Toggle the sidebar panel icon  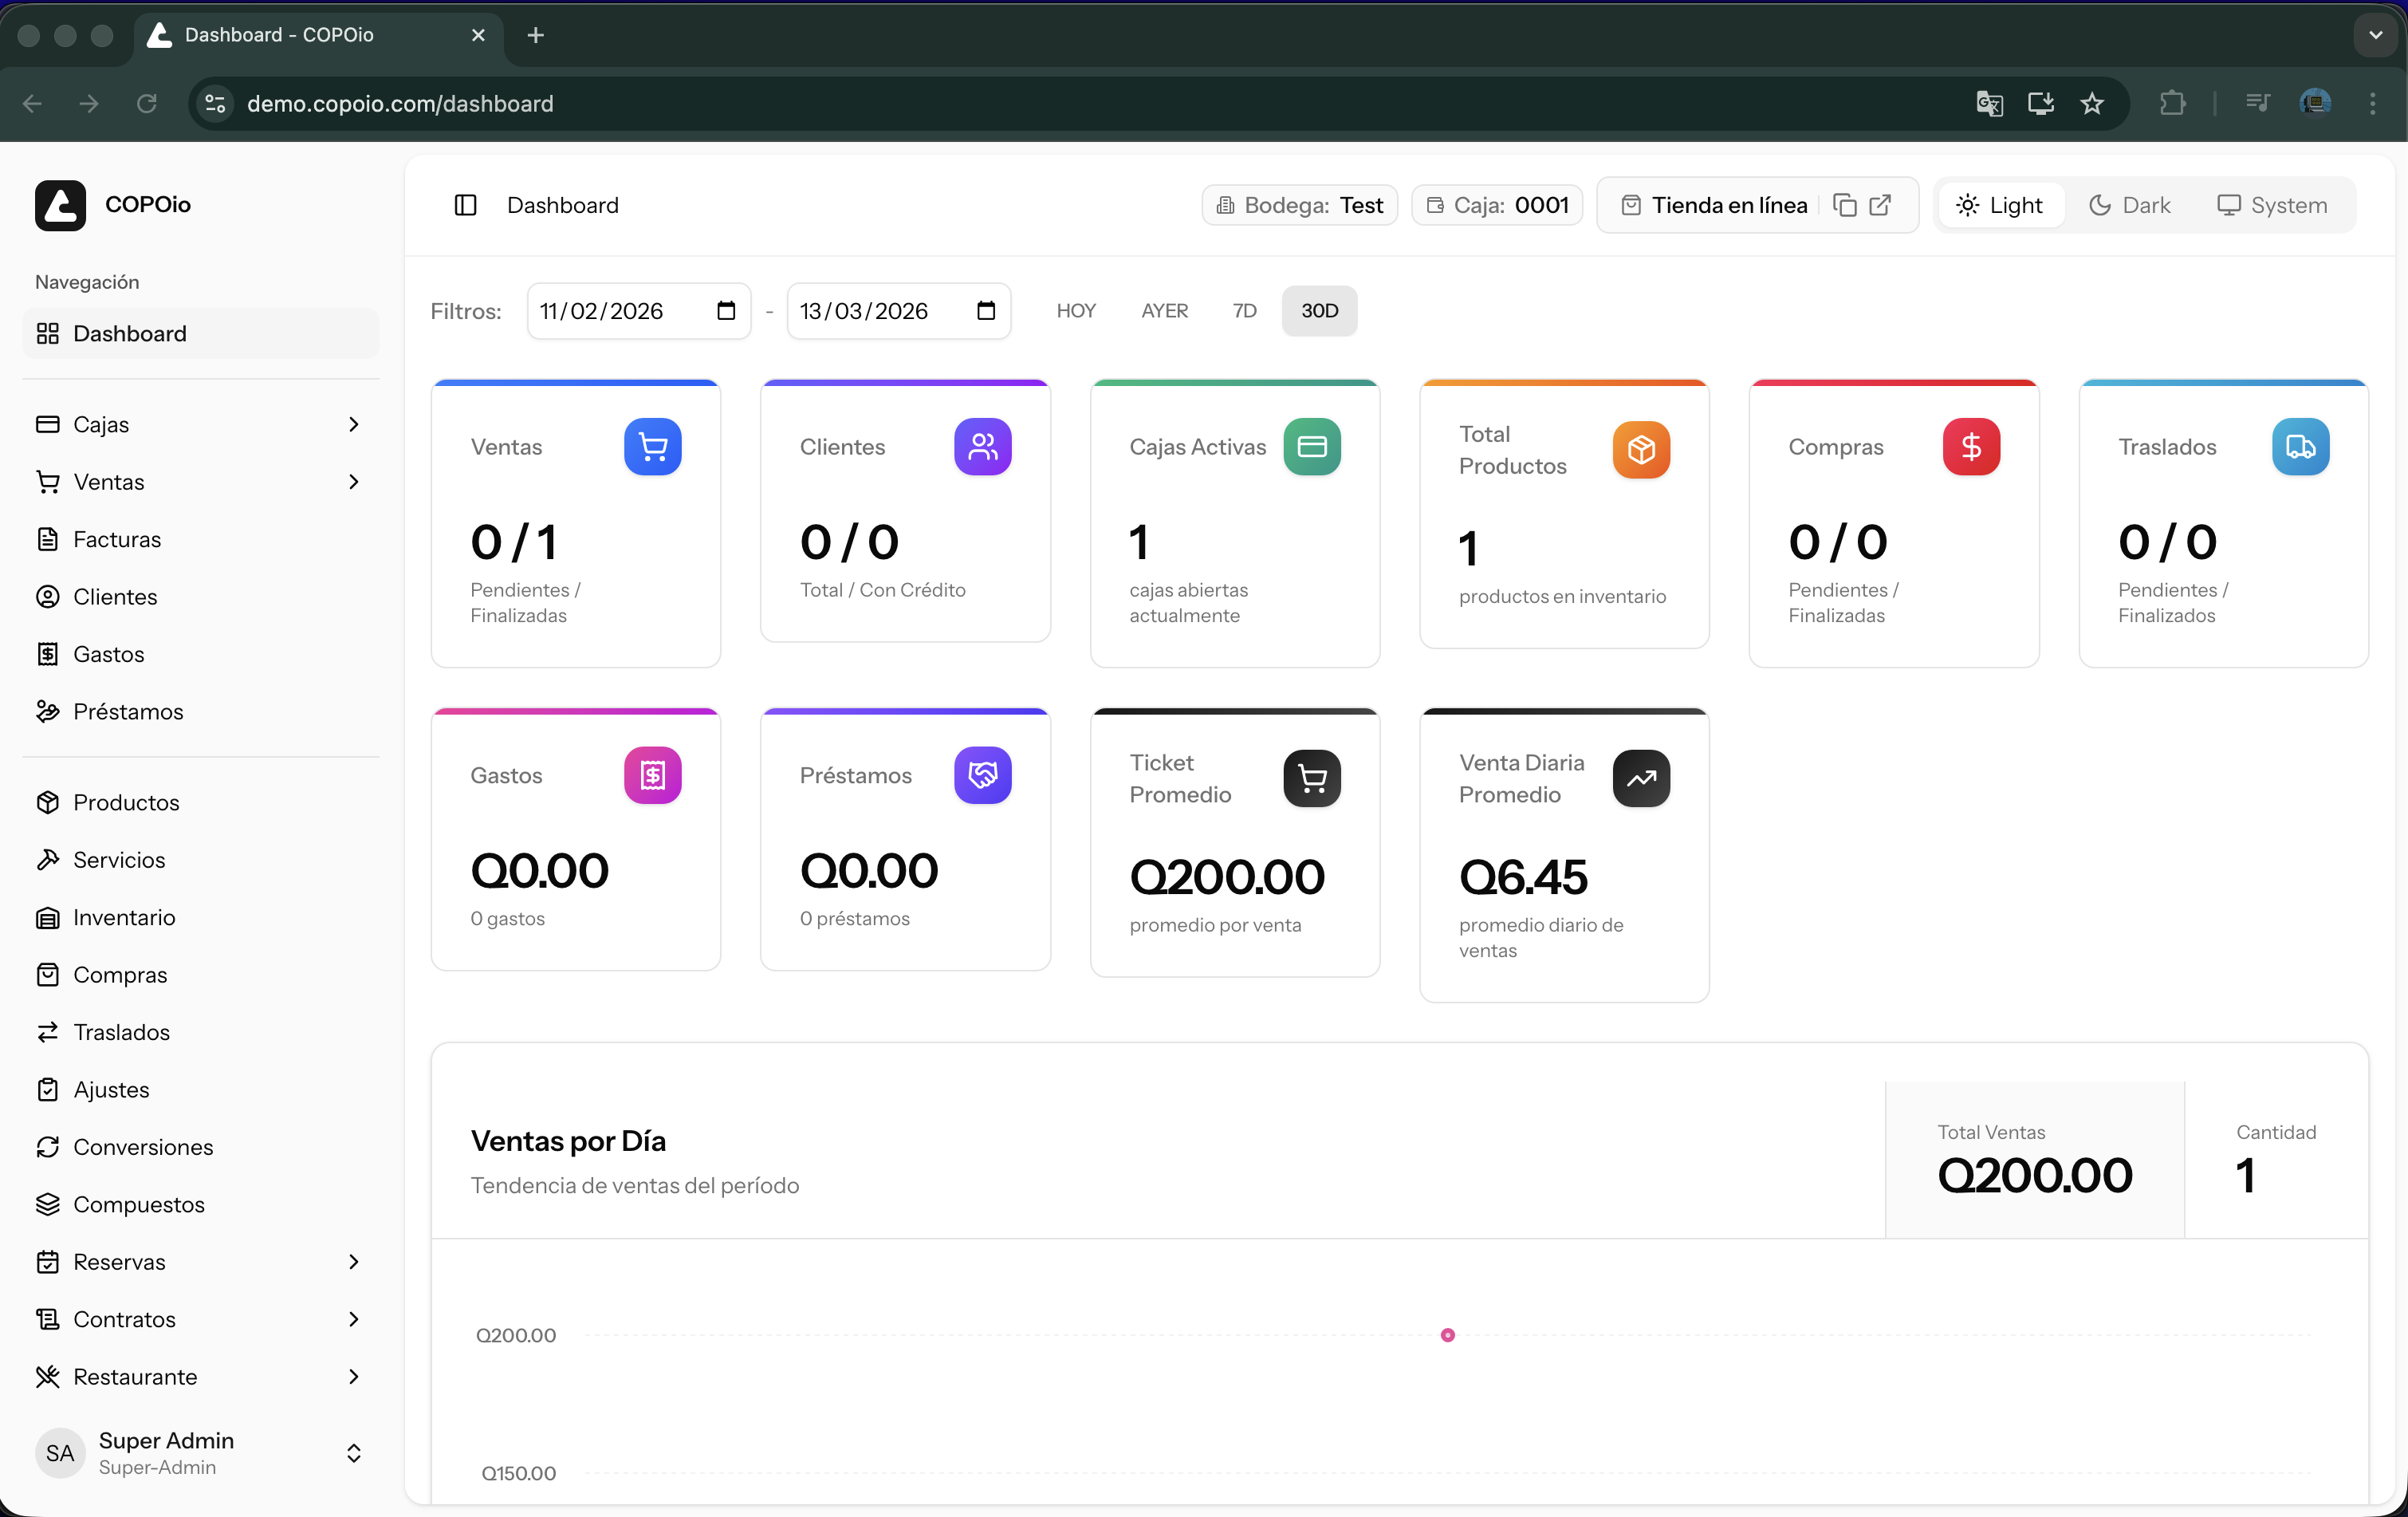point(465,205)
